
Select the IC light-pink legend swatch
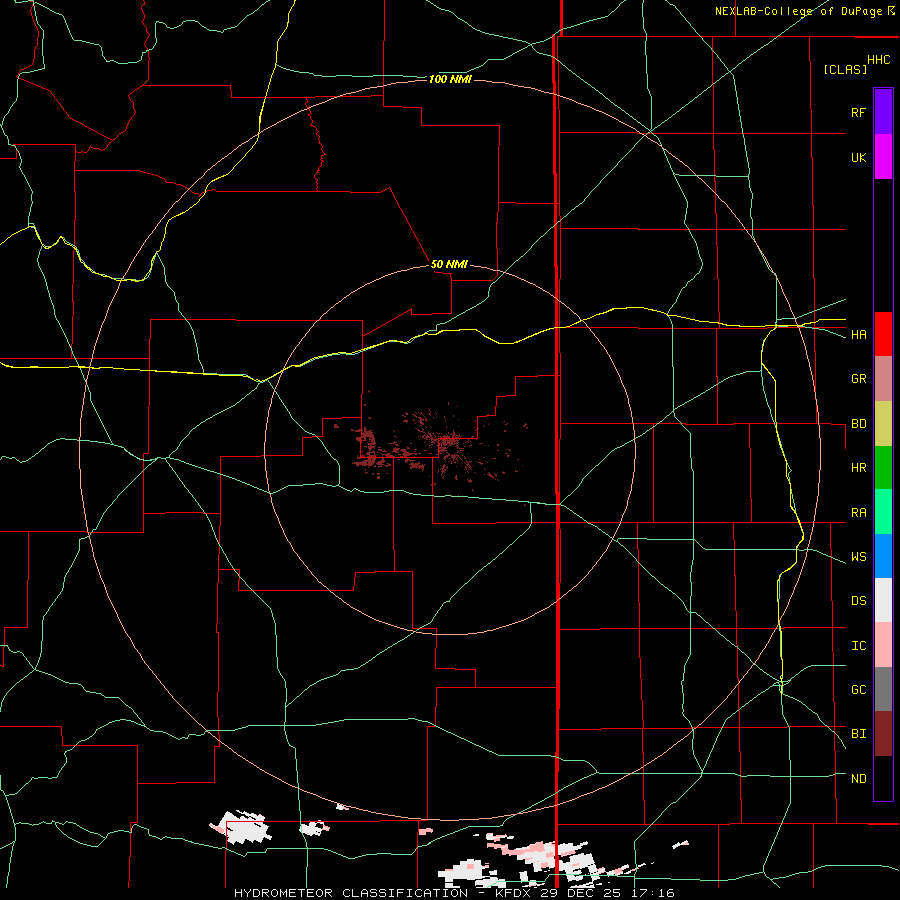click(883, 645)
